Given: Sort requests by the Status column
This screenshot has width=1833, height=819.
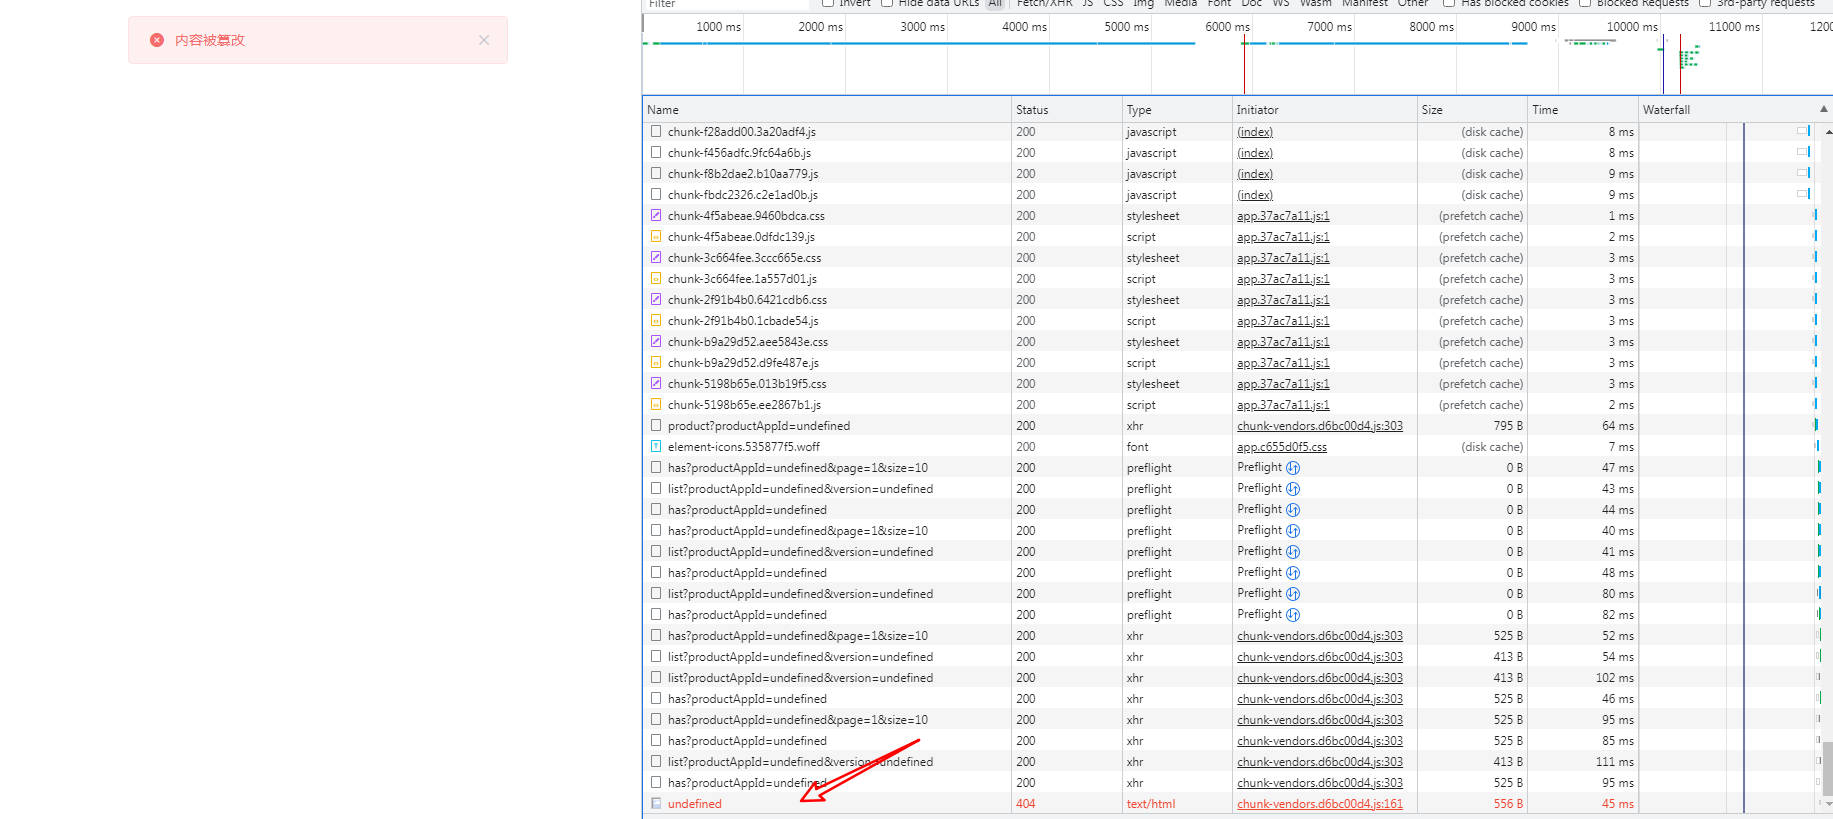Looking at the screenshot, I should pos(1066,109).
